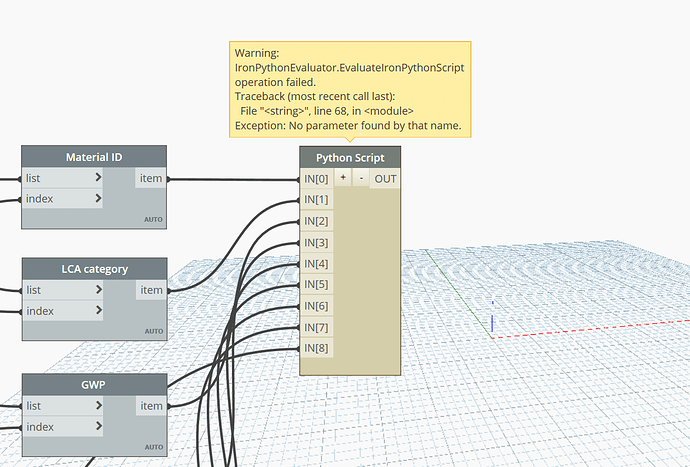
Task: Open Material ID AUTO lacing option
Action: [153, 219]
